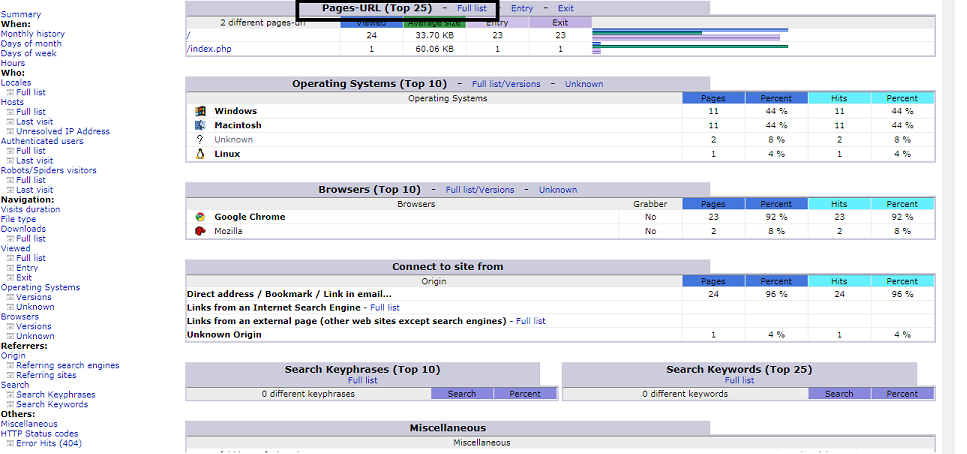Image resolution: width=967 pixels, height=454 pixels.
Task: Click the icon beside Error Hits (404)
Action: click(10, 443)
